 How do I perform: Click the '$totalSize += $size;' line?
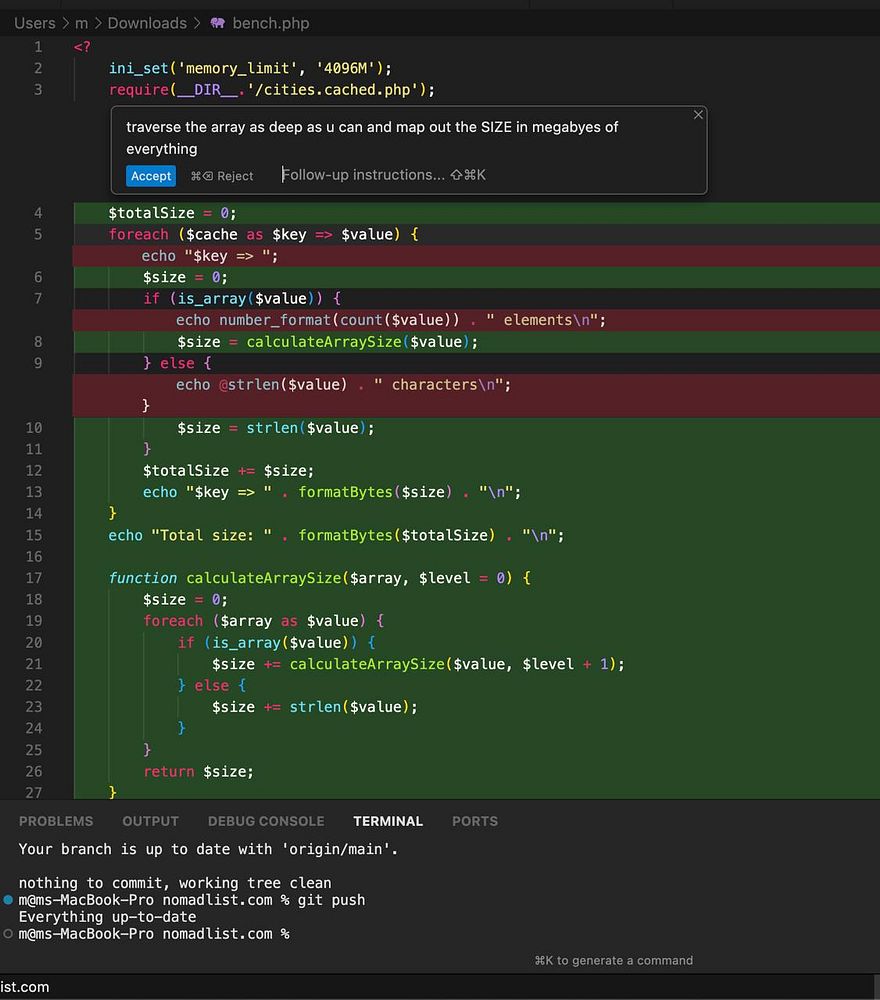tap(228, 471)
